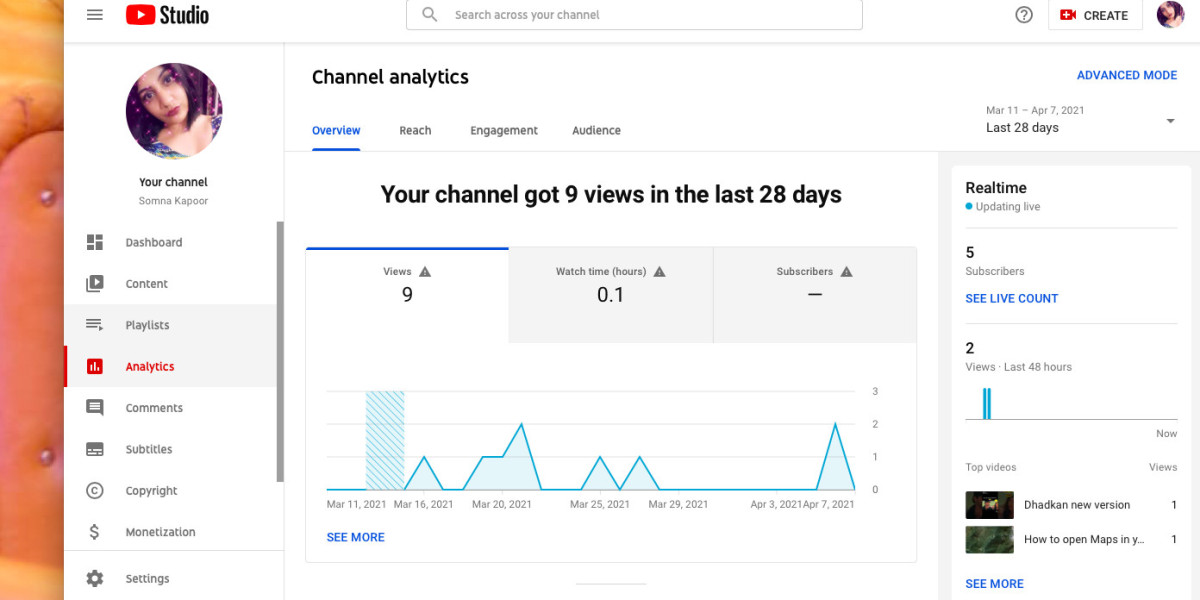Image resolution: width=1200 pixels, height=600 pixels.
Task: Click the sidebar vertical scrollbar
Action: coord(280,352)
